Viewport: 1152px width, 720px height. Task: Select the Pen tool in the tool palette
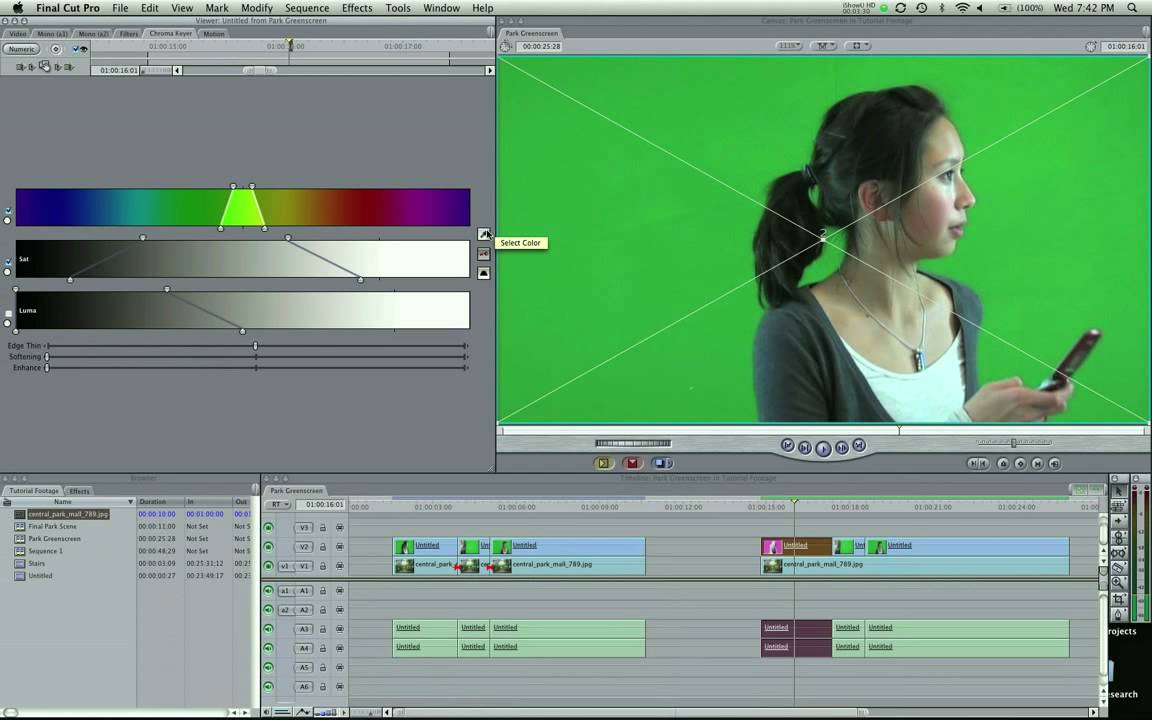1118,614
